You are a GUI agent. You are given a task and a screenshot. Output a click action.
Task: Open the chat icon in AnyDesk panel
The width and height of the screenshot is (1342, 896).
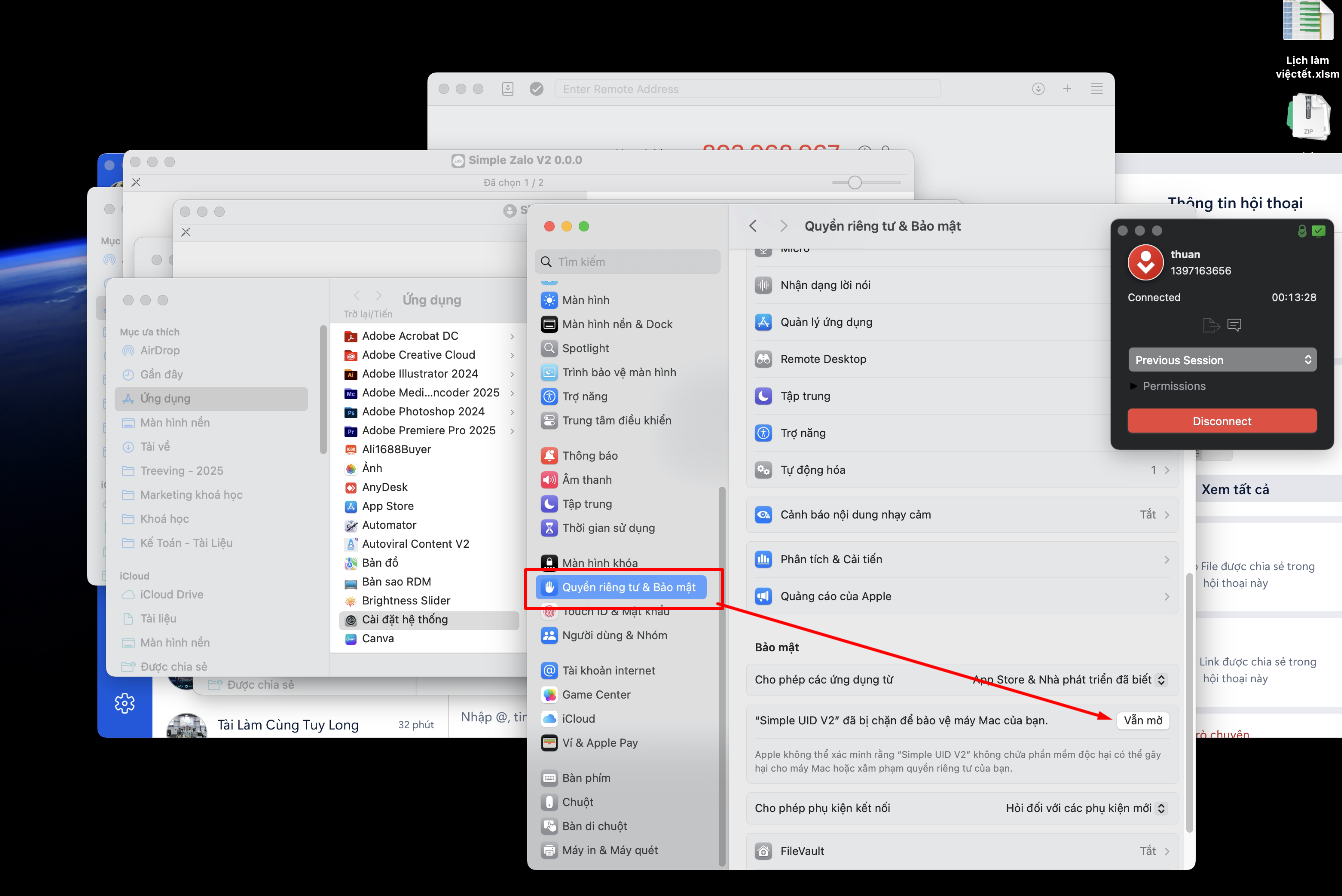pyautogui.click(x=1234, y=325)
